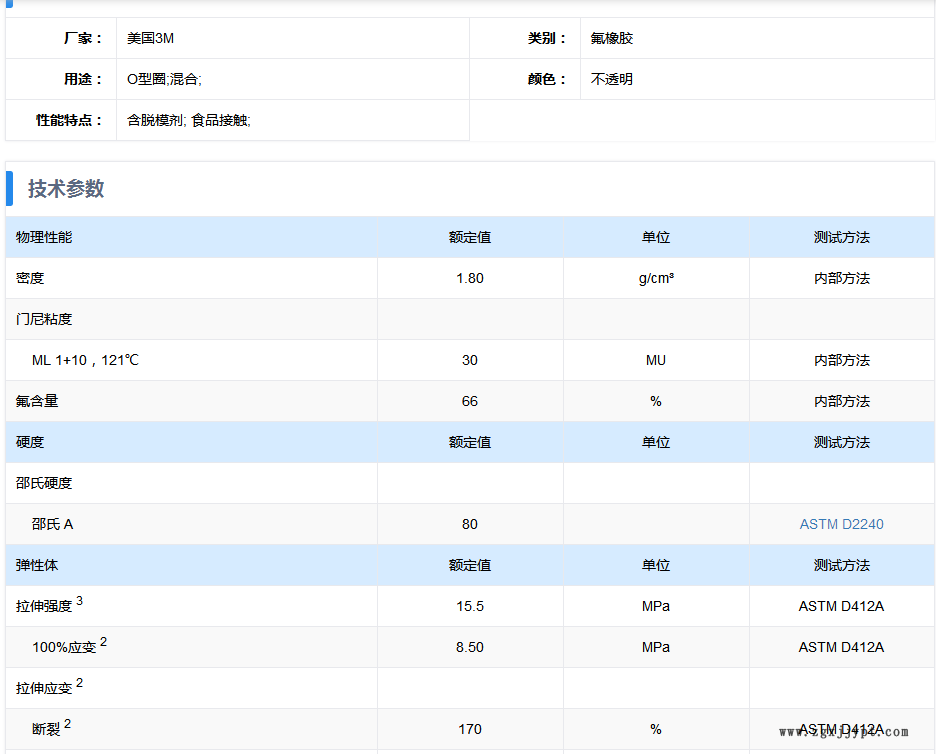936x754 pixels.
Task: Select the 邵氏 A value 80
Action: 469,524
